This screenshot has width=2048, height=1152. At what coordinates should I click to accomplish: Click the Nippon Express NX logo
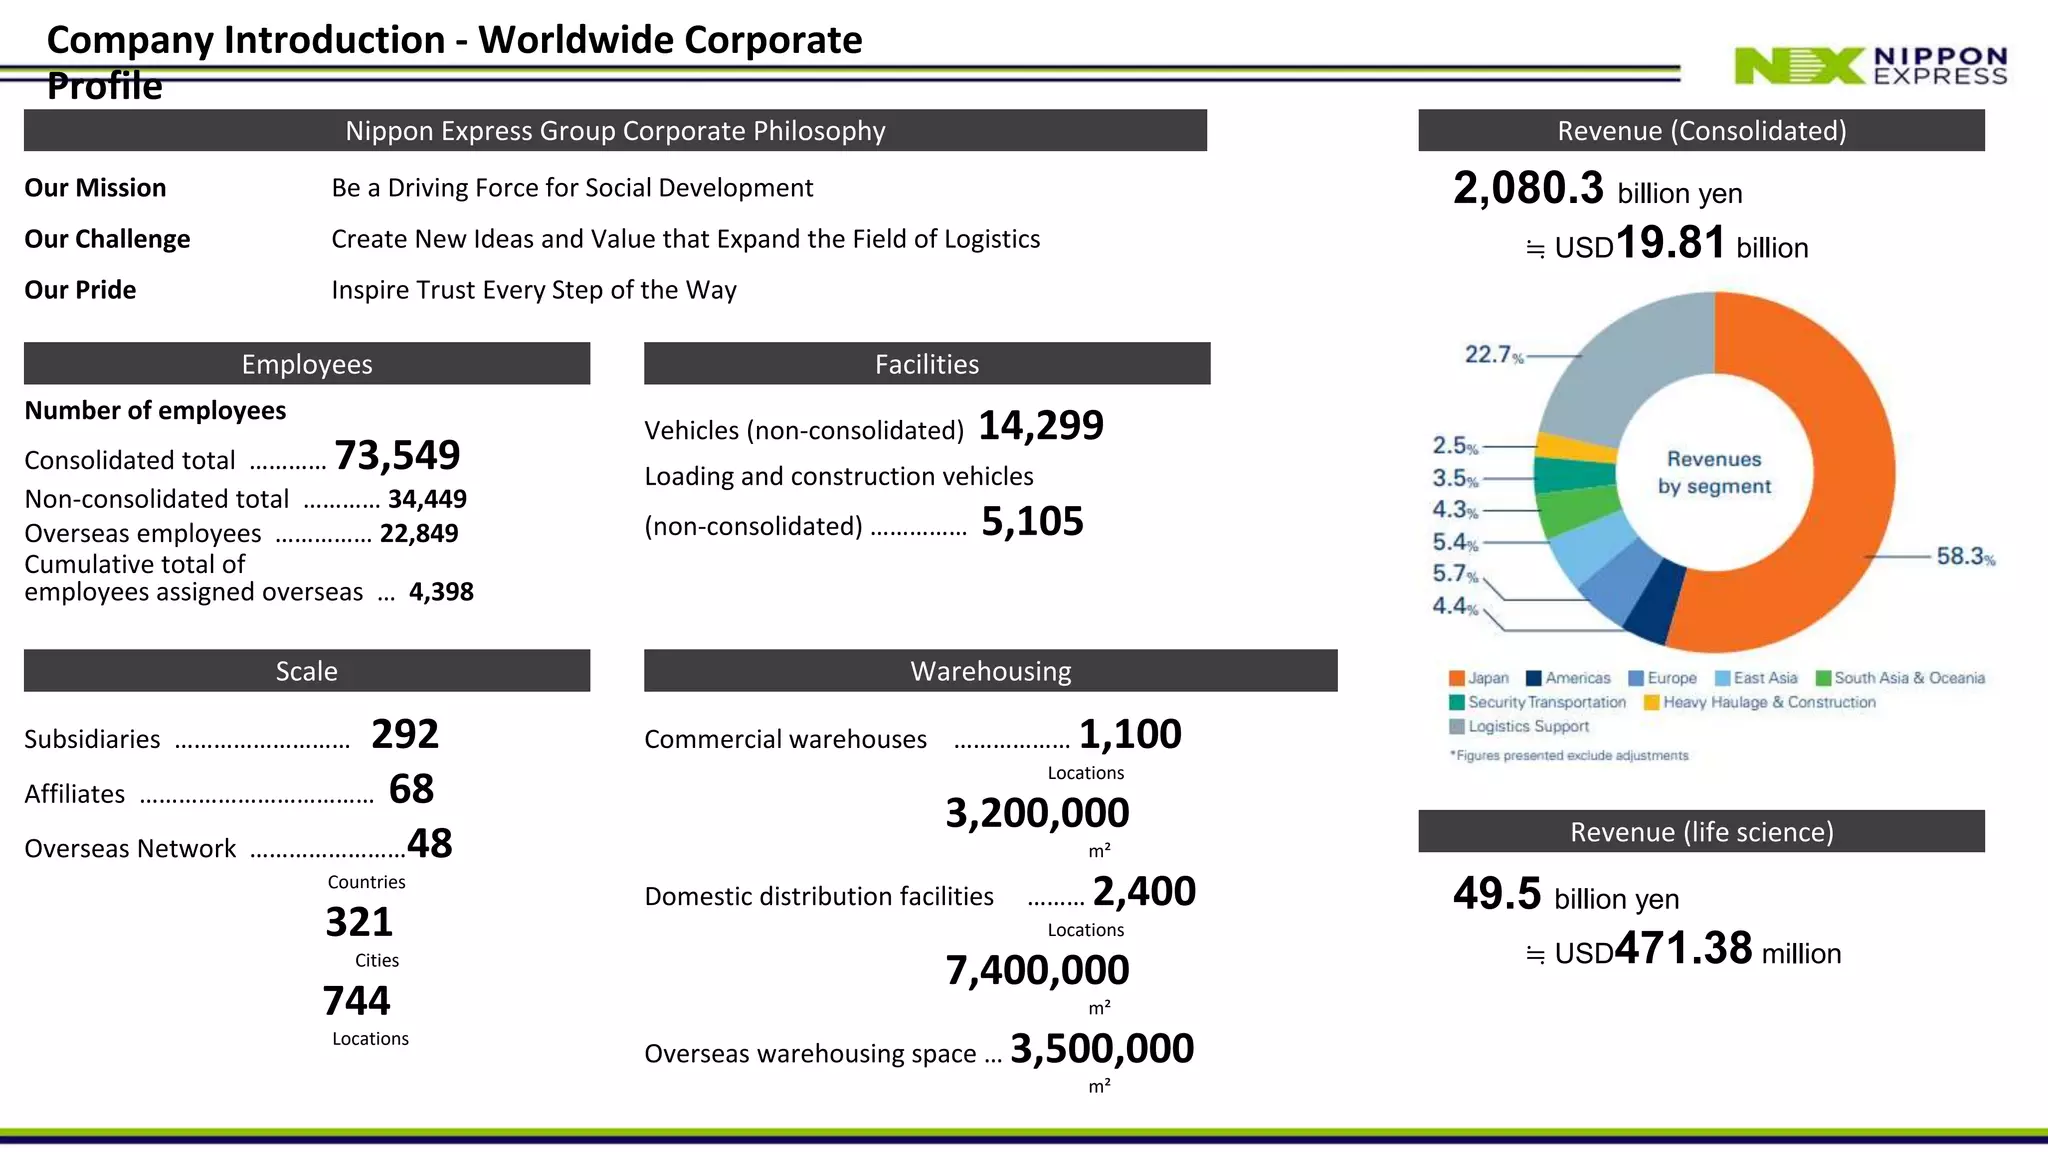coord(1870,66)
